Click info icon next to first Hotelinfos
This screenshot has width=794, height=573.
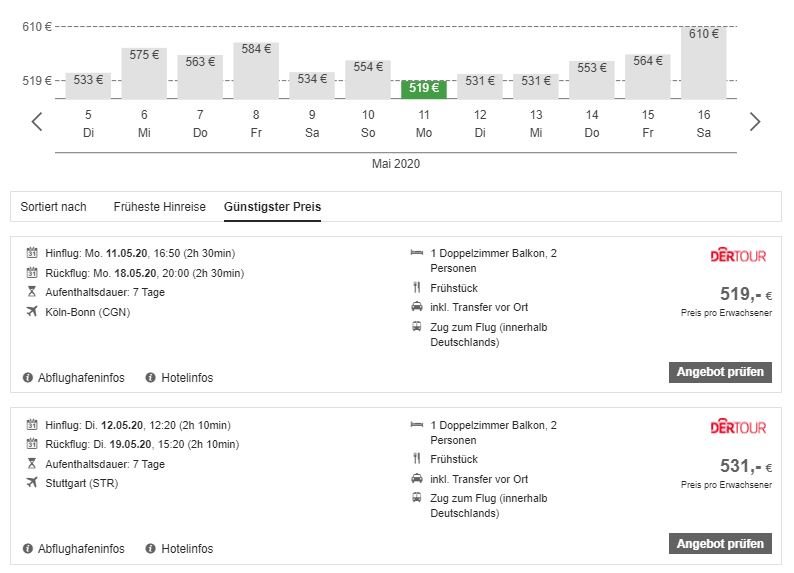click(151, 378)
